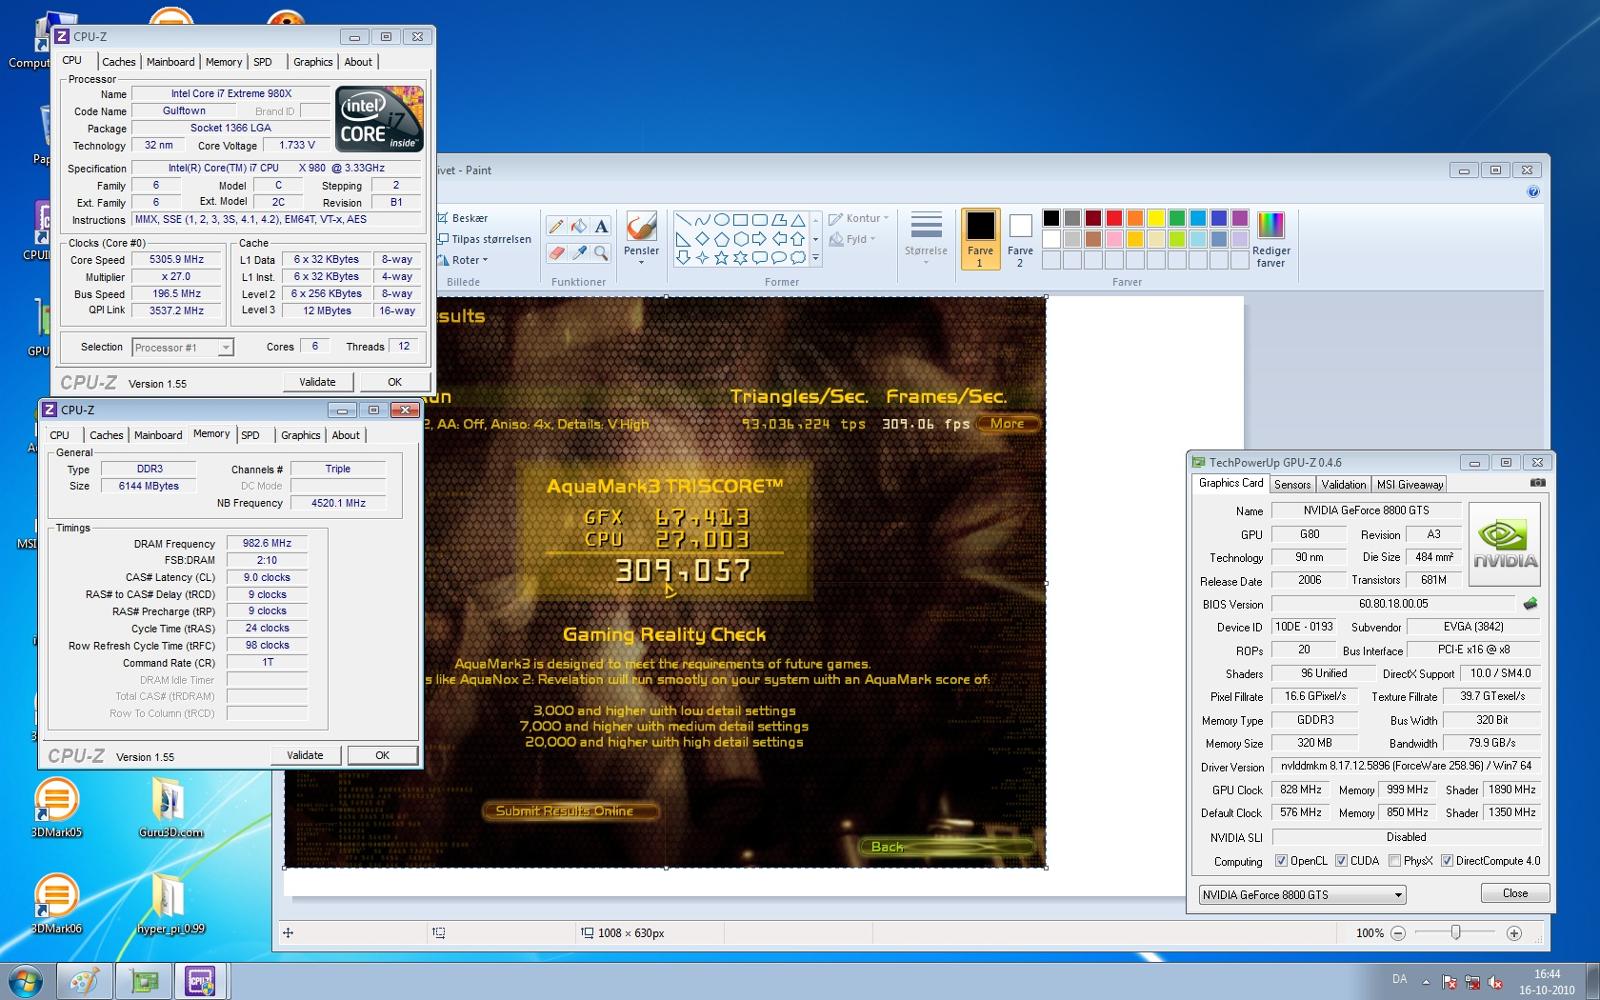Select the Pencil tool in Paint

[x=556, y=227]
